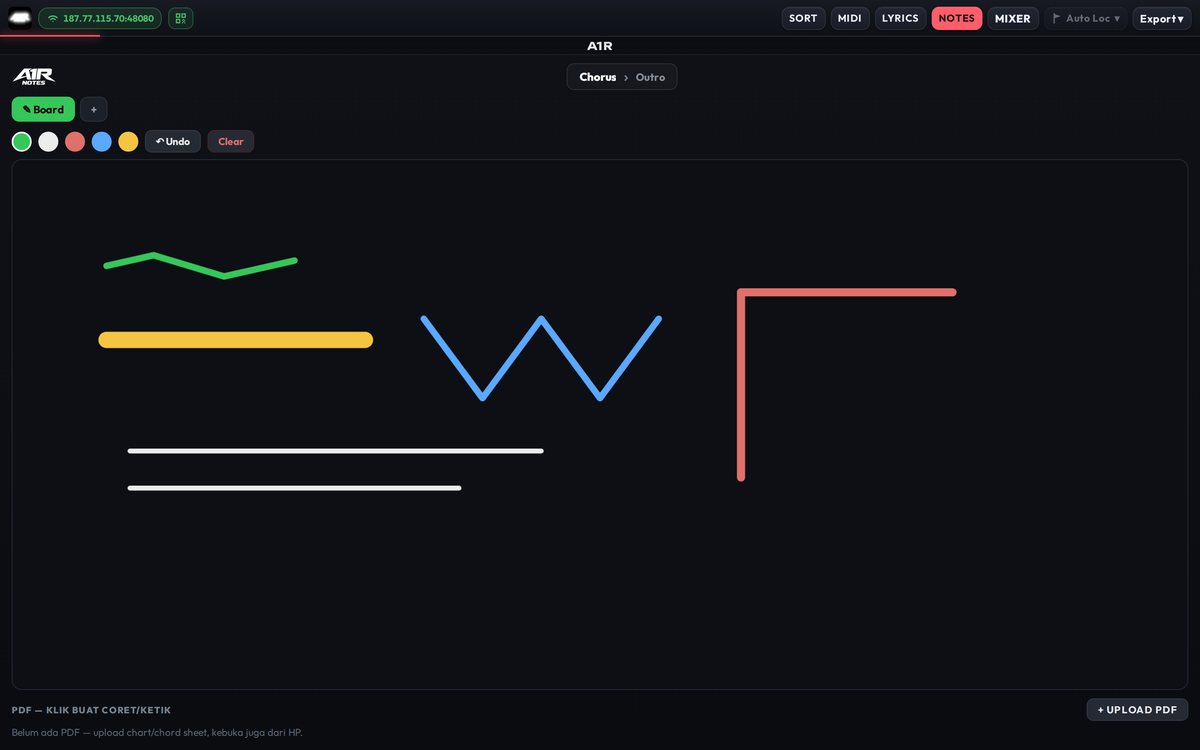Choose the white pen color
This screenshot has width=1200, height=750.
(x=48, y=142)
